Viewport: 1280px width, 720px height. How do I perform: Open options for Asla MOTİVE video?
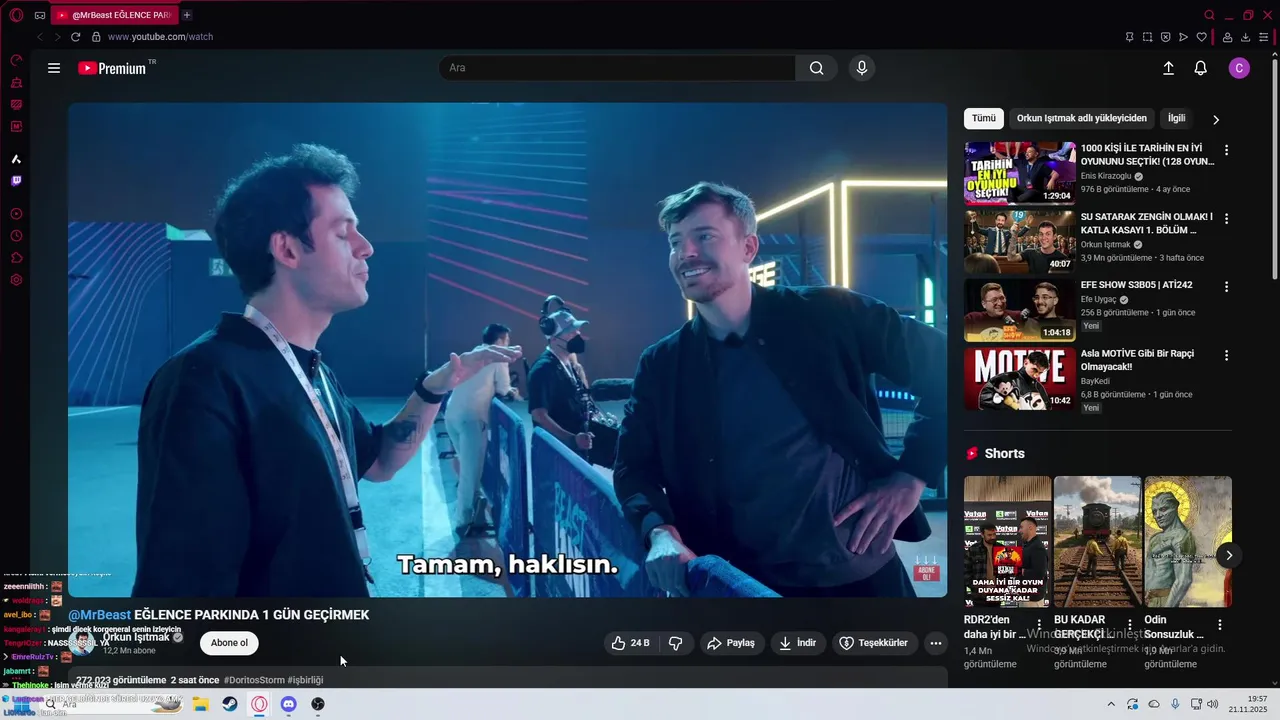click(x=1227, y=355)
